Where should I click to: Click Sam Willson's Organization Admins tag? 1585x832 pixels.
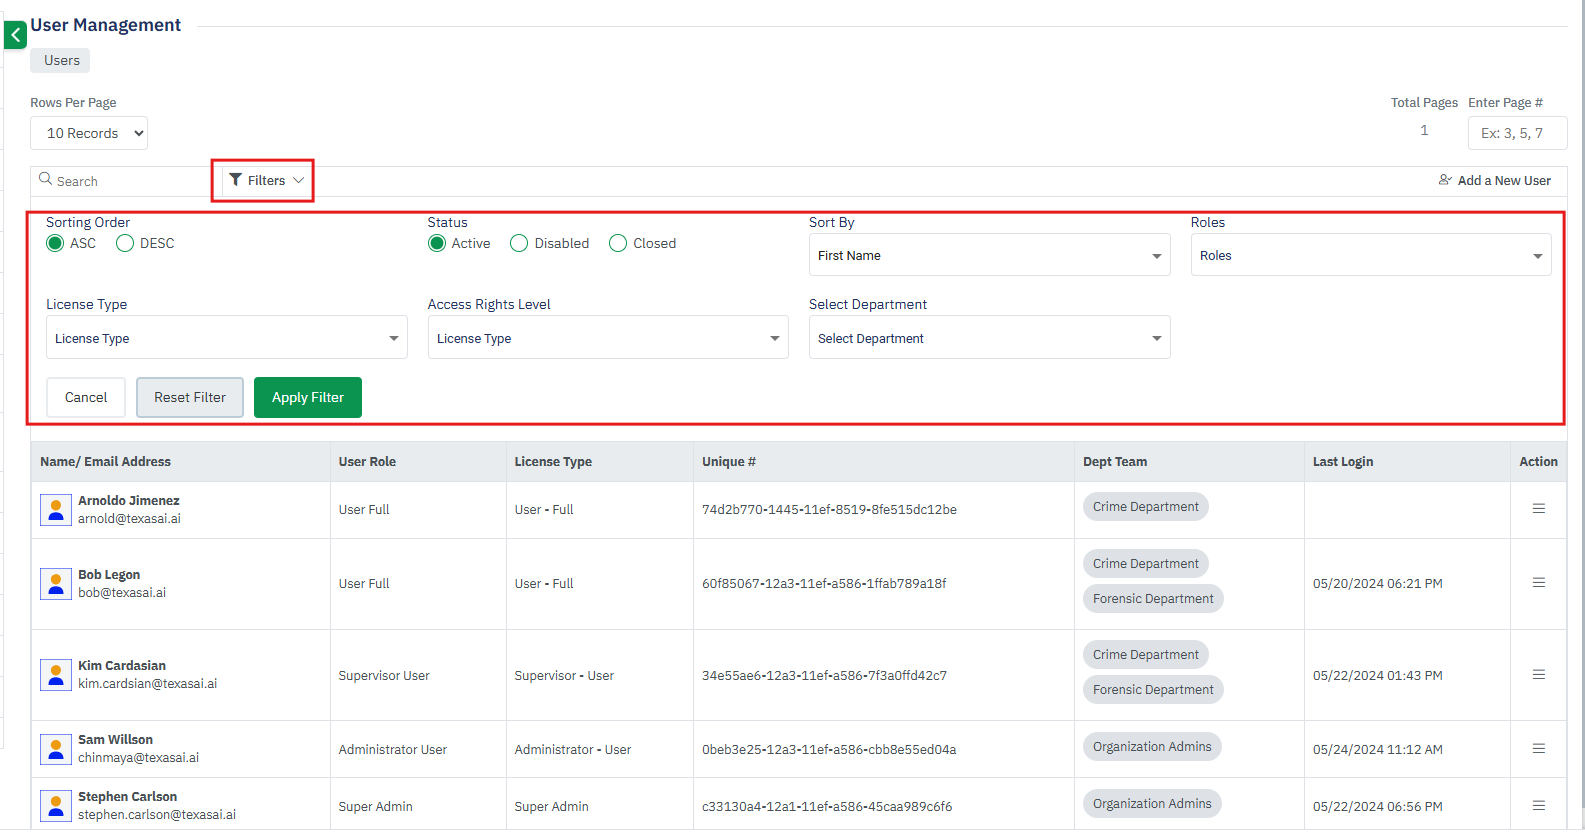[x=1152, y=747]
